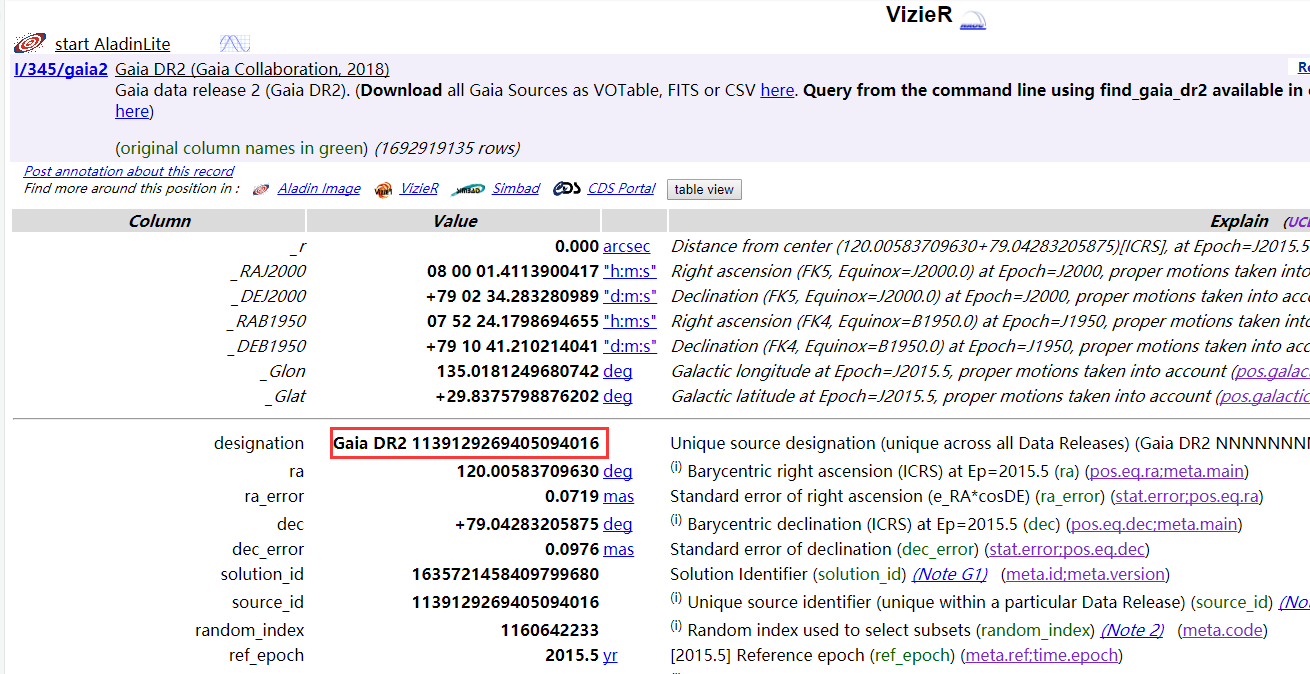1310x674 pixels.
Task: Click the _Glon value 135.0181249680742
Action: [516, 371]
